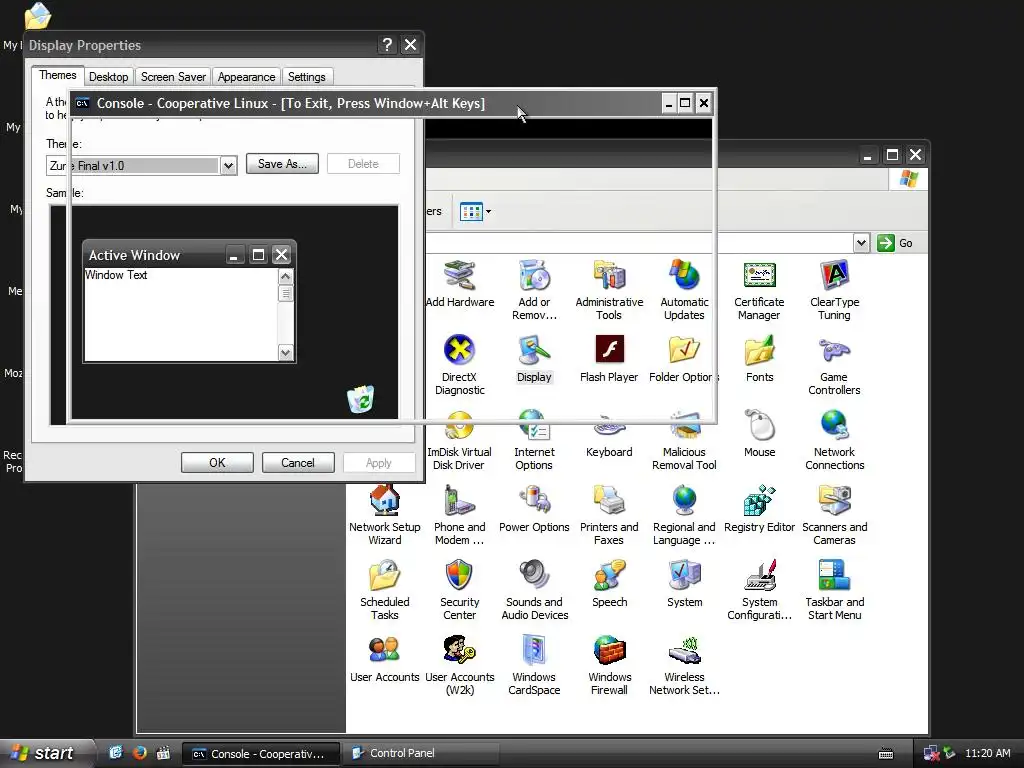1024x768 pixels.
Task: Open Speech settings icon
Action: pos(609,575)
